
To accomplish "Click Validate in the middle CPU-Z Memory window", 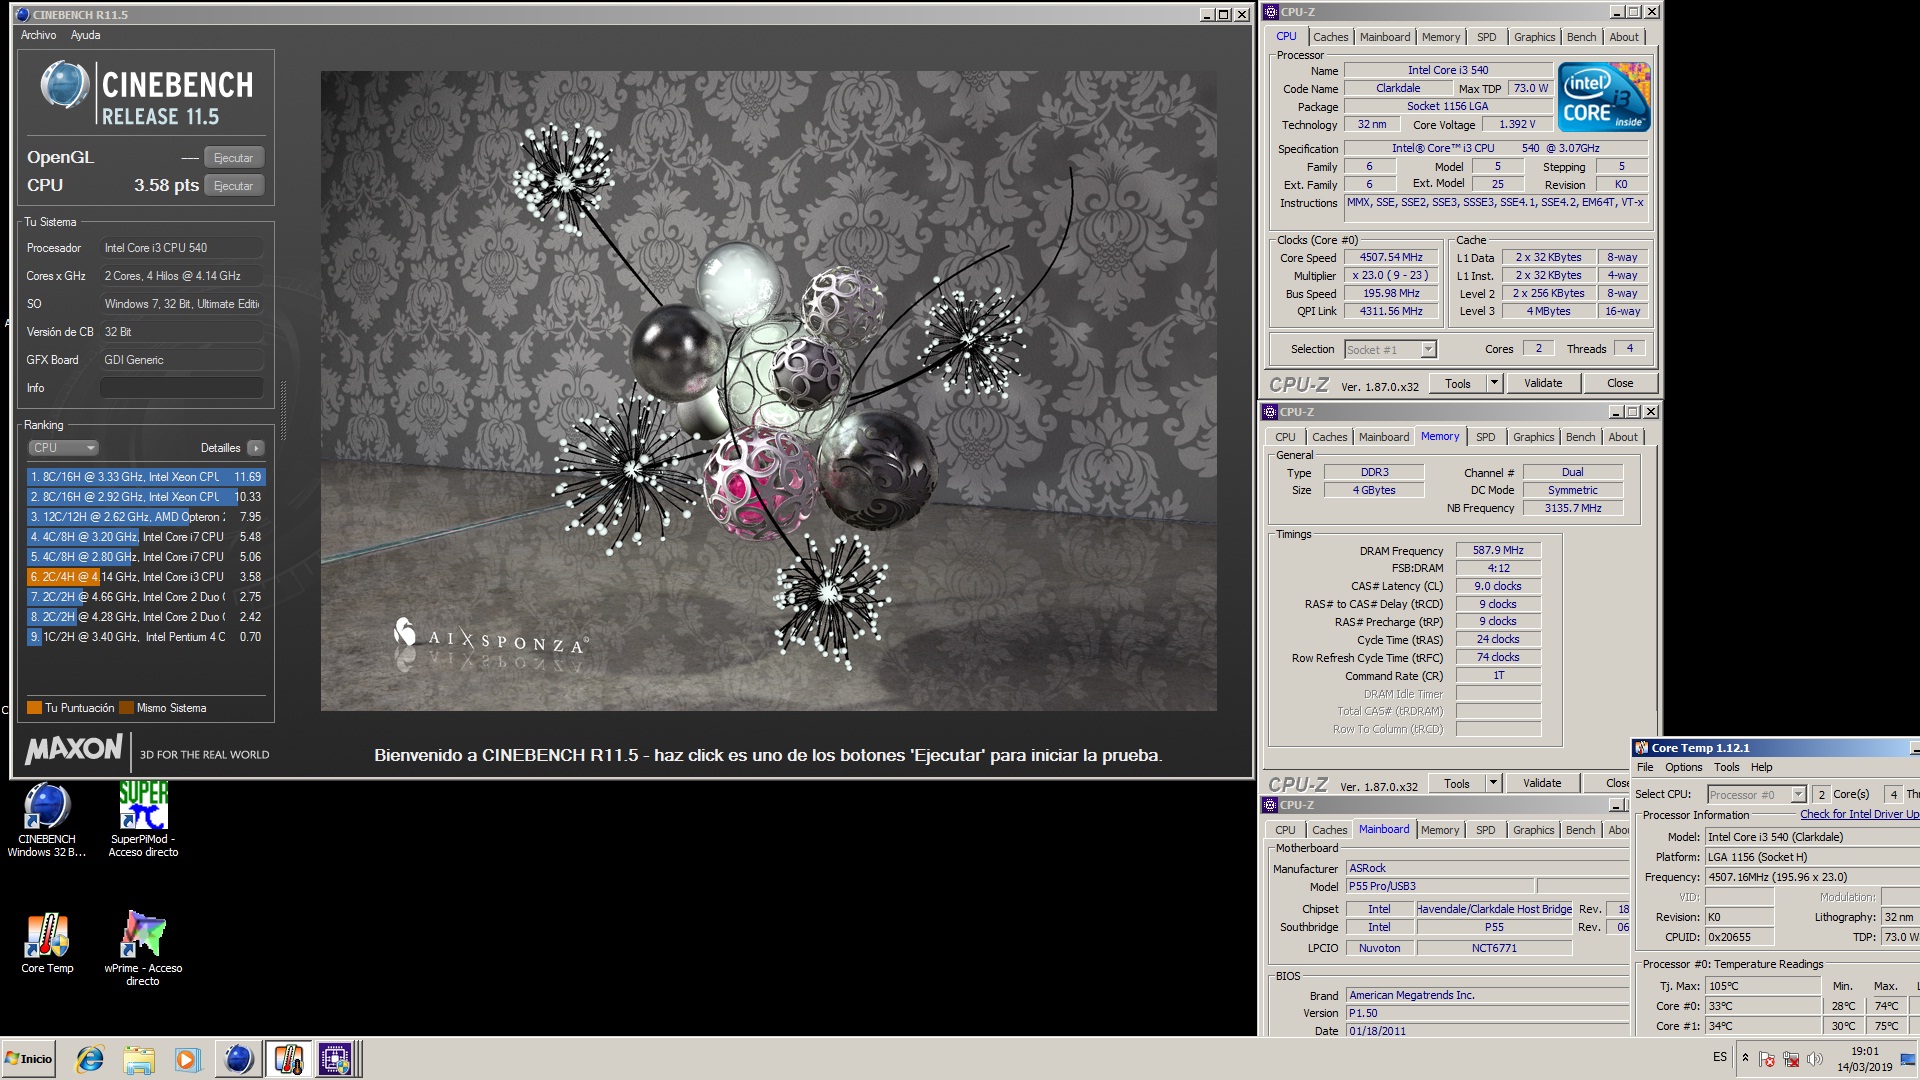I will pos(1541,783).
